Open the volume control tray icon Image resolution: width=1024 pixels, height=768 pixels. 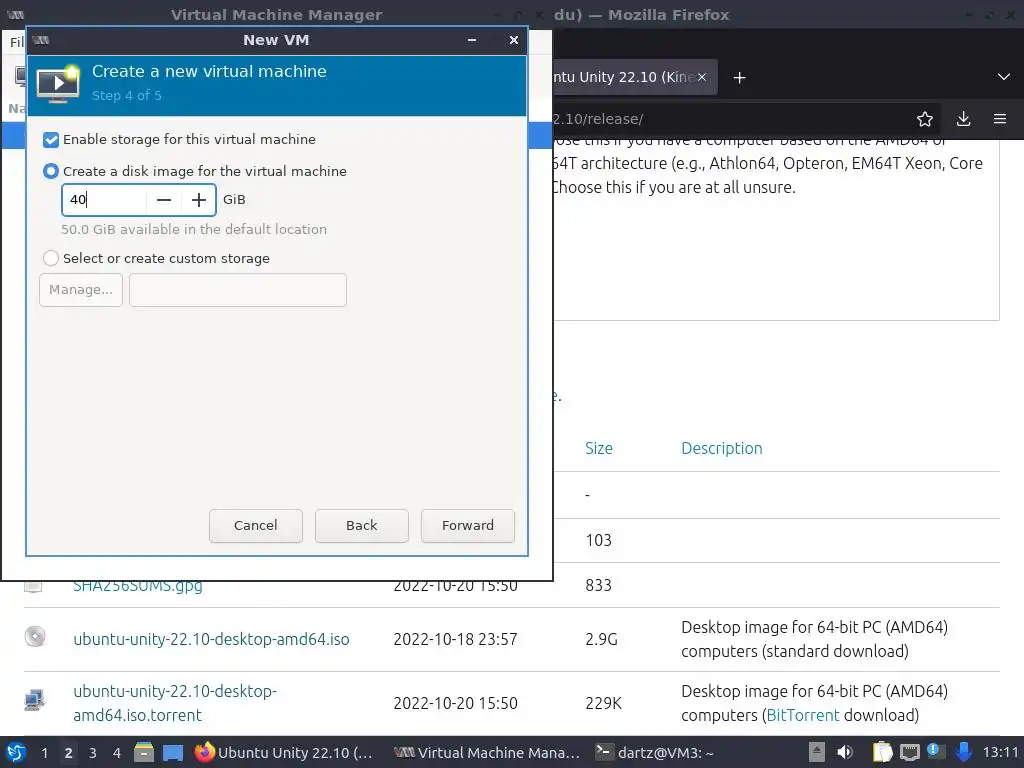(x=845, y=752)
